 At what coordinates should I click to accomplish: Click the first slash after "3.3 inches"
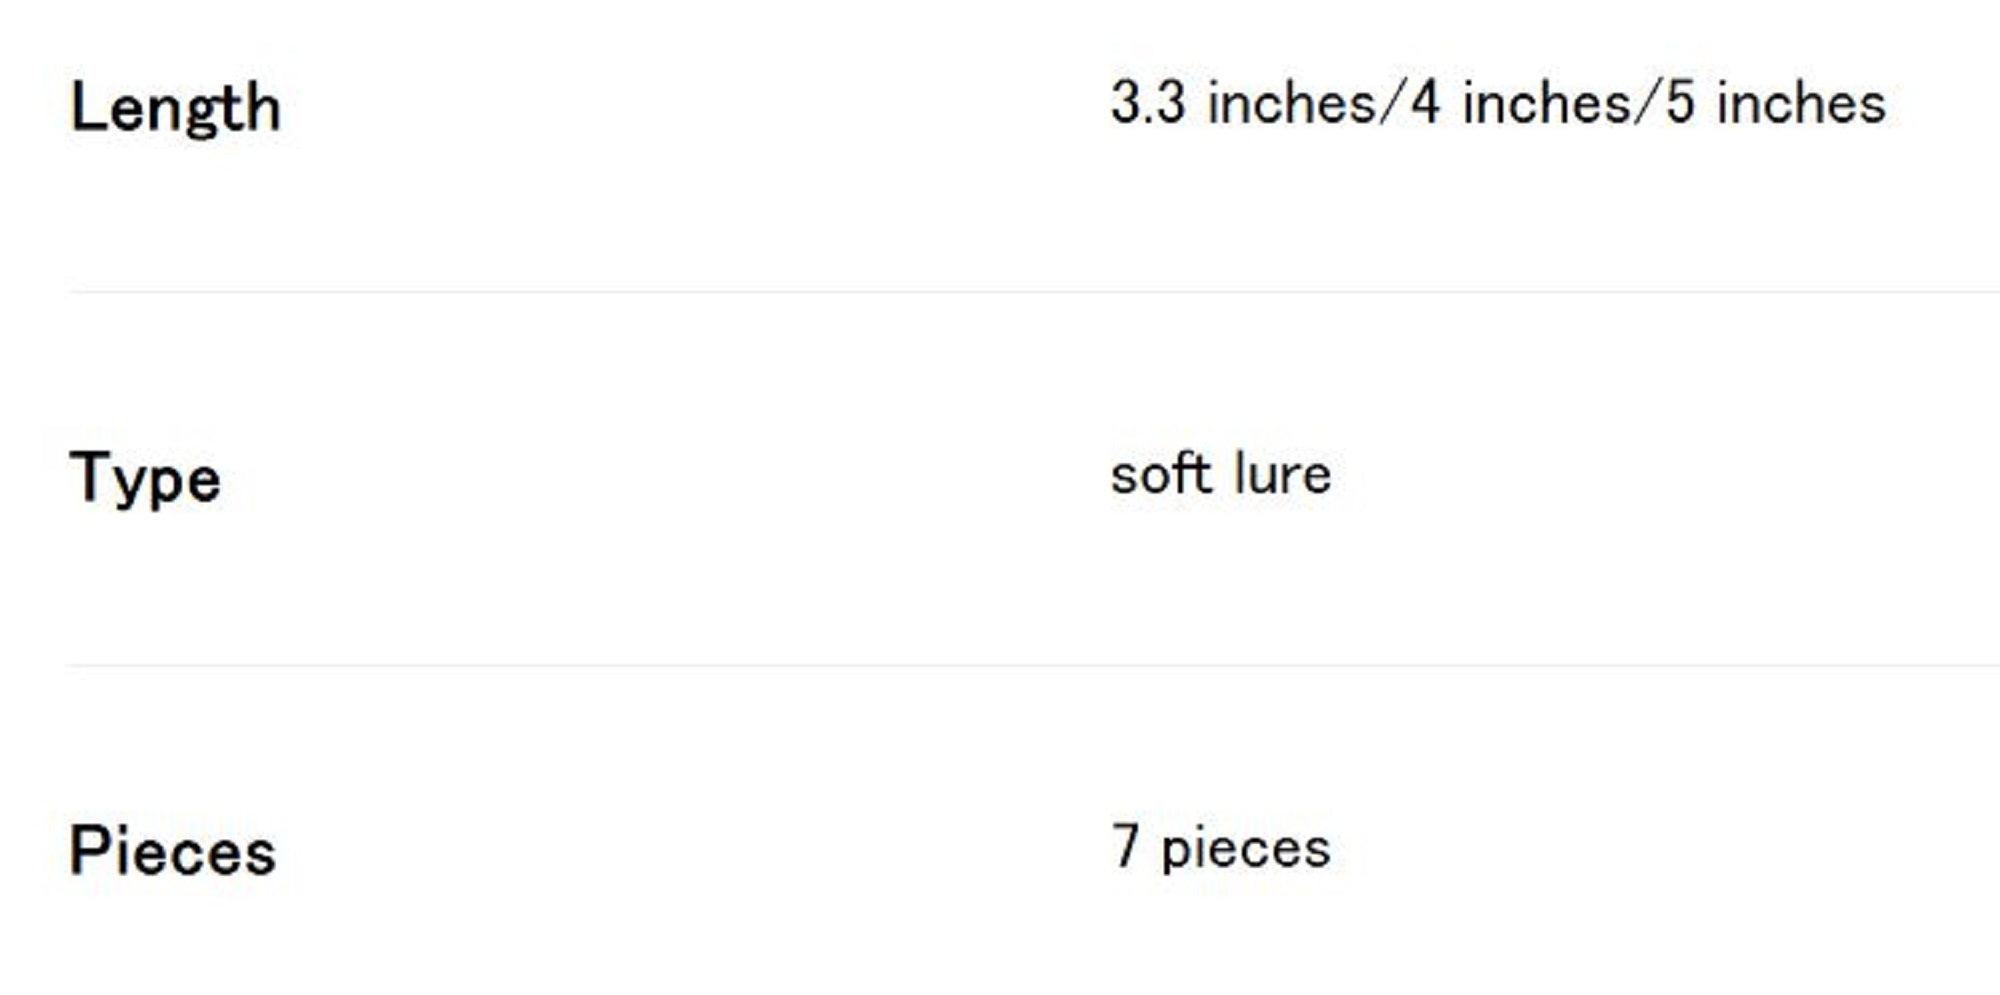[1392, 104]
